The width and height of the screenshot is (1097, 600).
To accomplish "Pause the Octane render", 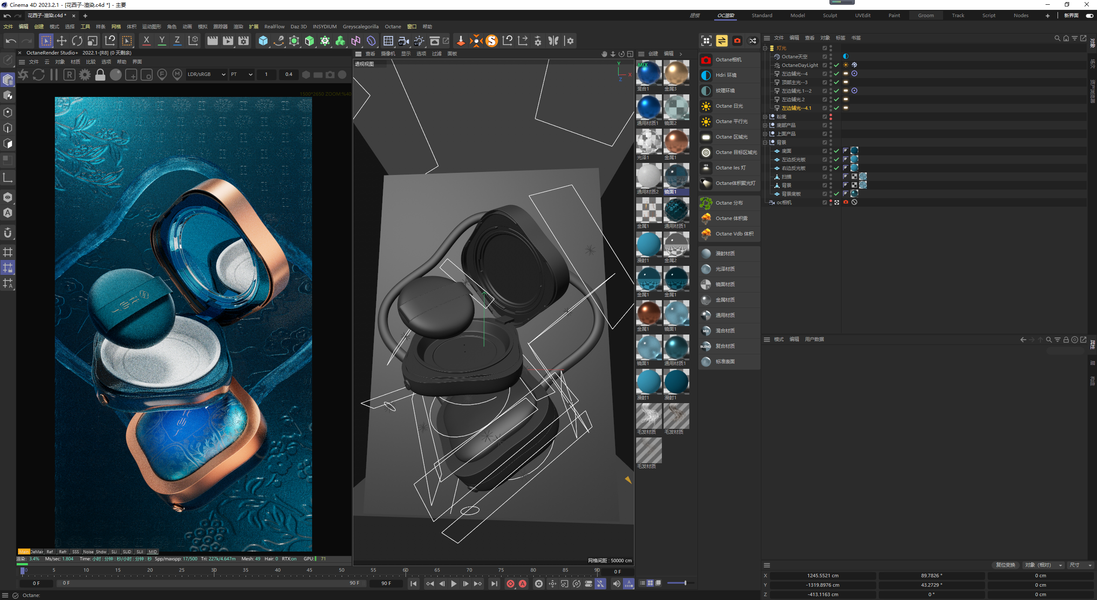I will point(54,74).
